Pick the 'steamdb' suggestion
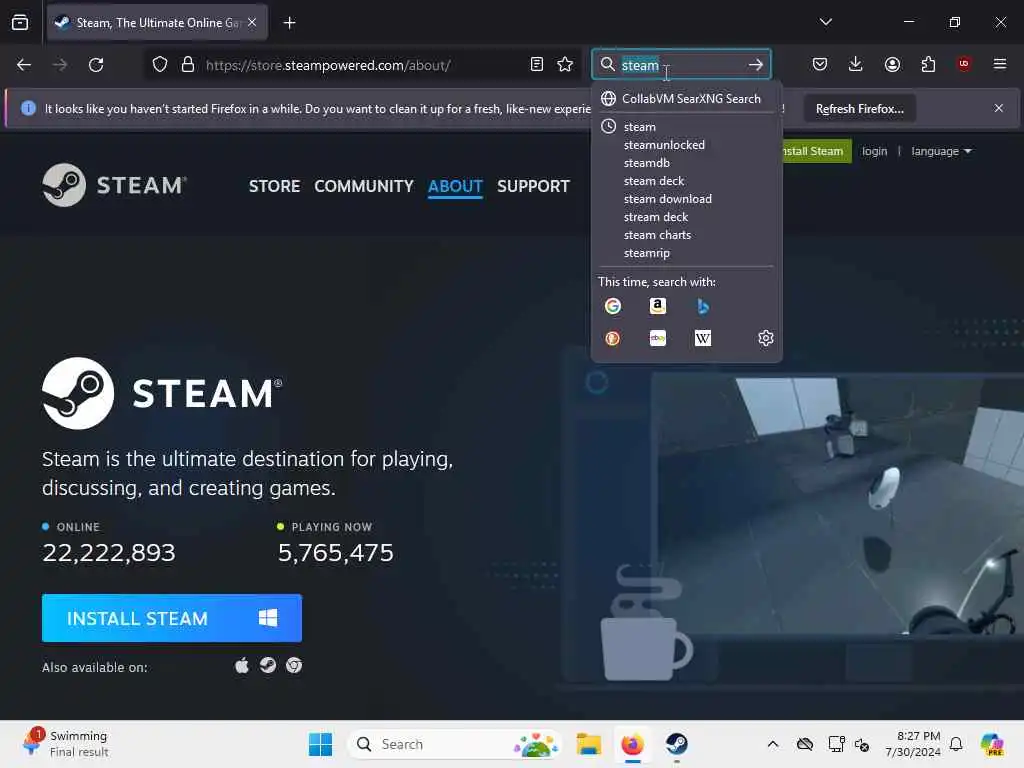Screen dimensions: 1024x768 (x=686, y=163)
